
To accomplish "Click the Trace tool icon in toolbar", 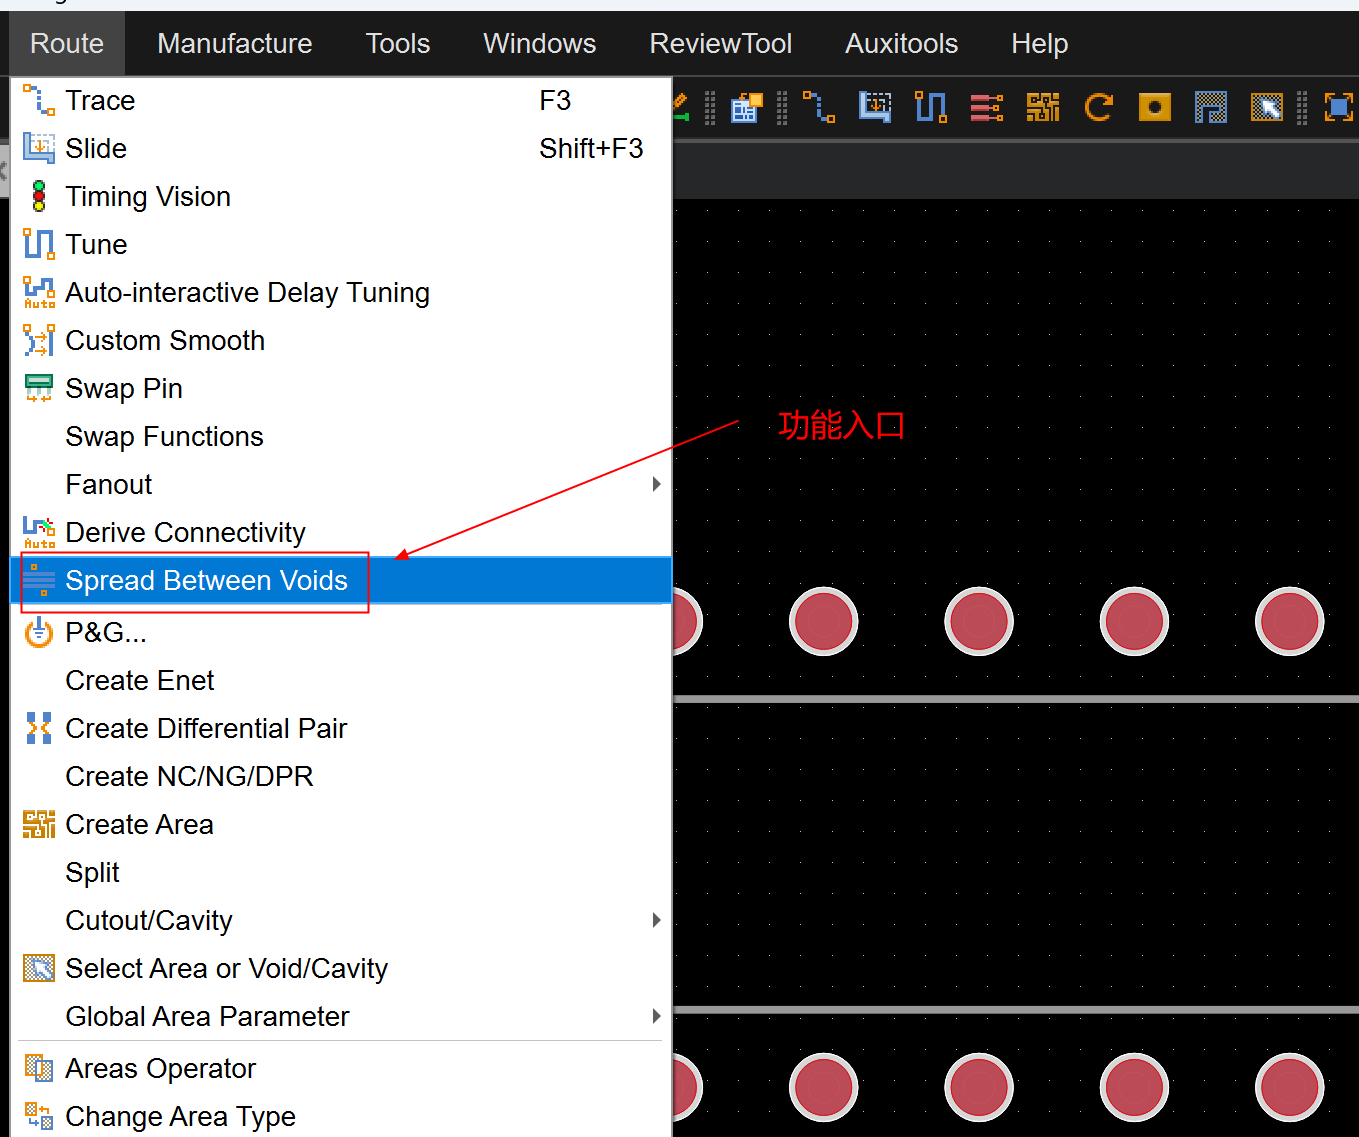I will [x=819, y=107].
